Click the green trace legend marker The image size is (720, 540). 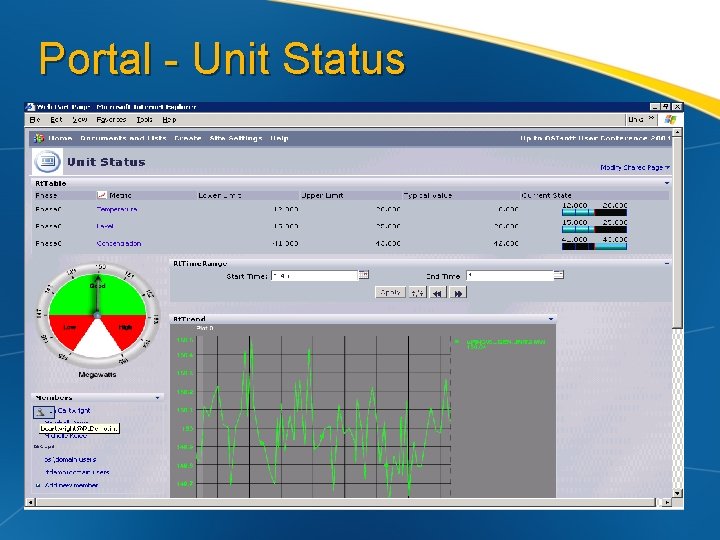click(x=456, y=342)
